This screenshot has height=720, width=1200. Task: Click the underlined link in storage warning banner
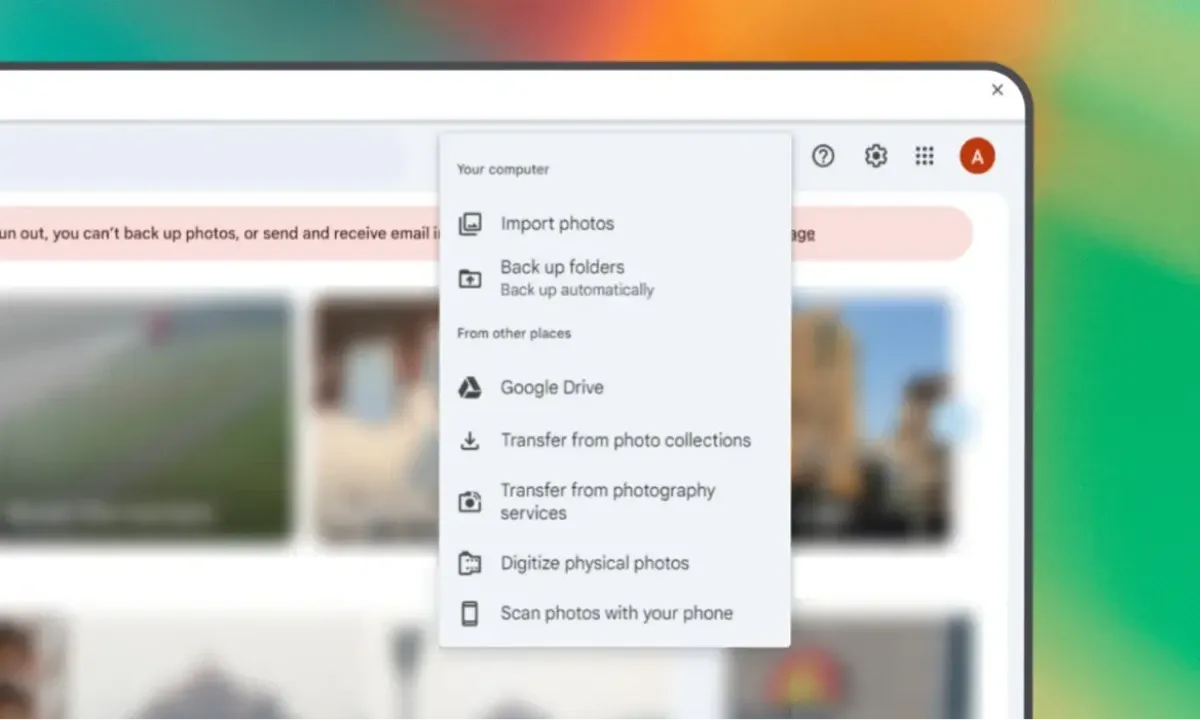(803, 234)
